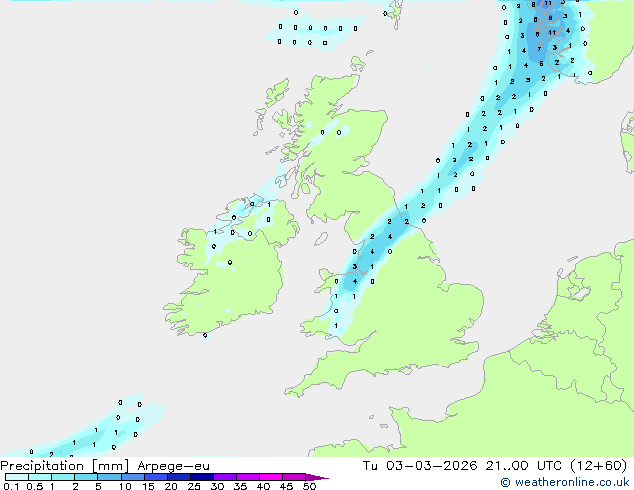Viewport: 634px width, 490px height.
Task: Select the 0.5–1 mm legend swatch
Action: click(x=40, y=477)
